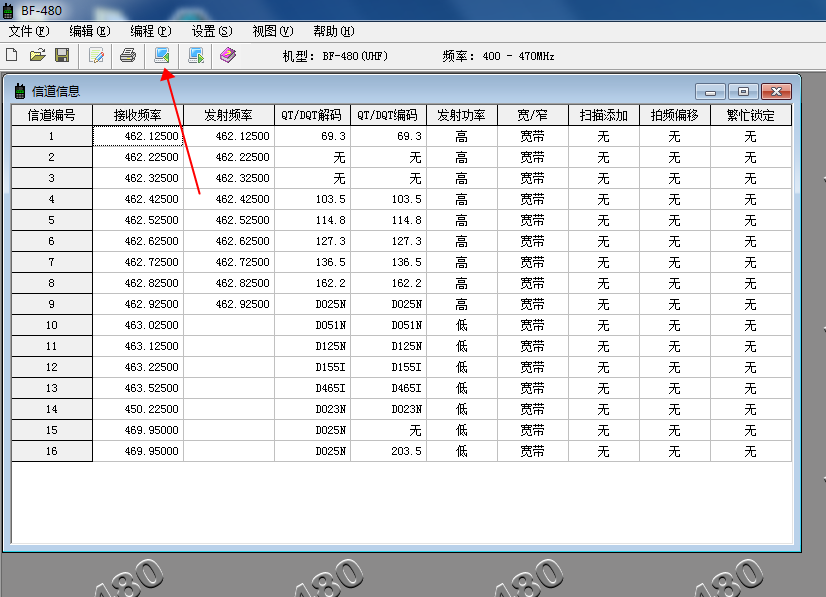This screenshot has width=826, height=597.
Task: Click QT/DQT decode cell 69.3
Action: pos(312,136)
